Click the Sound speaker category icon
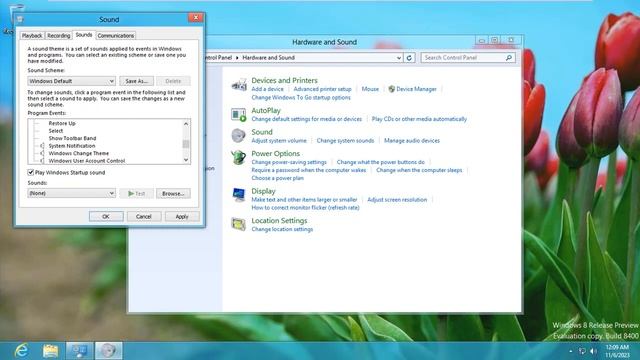 point(239,136)
